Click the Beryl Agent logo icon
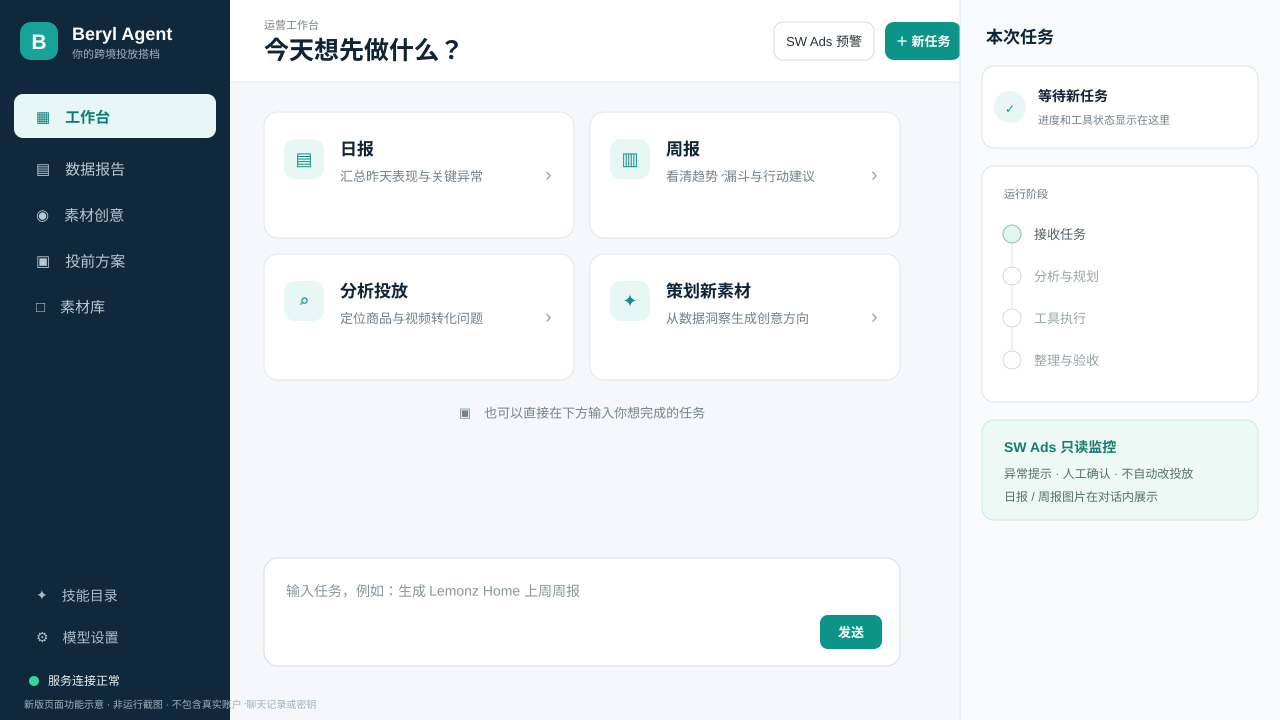This screenshot has width=1280, height=720. point(39,41)
